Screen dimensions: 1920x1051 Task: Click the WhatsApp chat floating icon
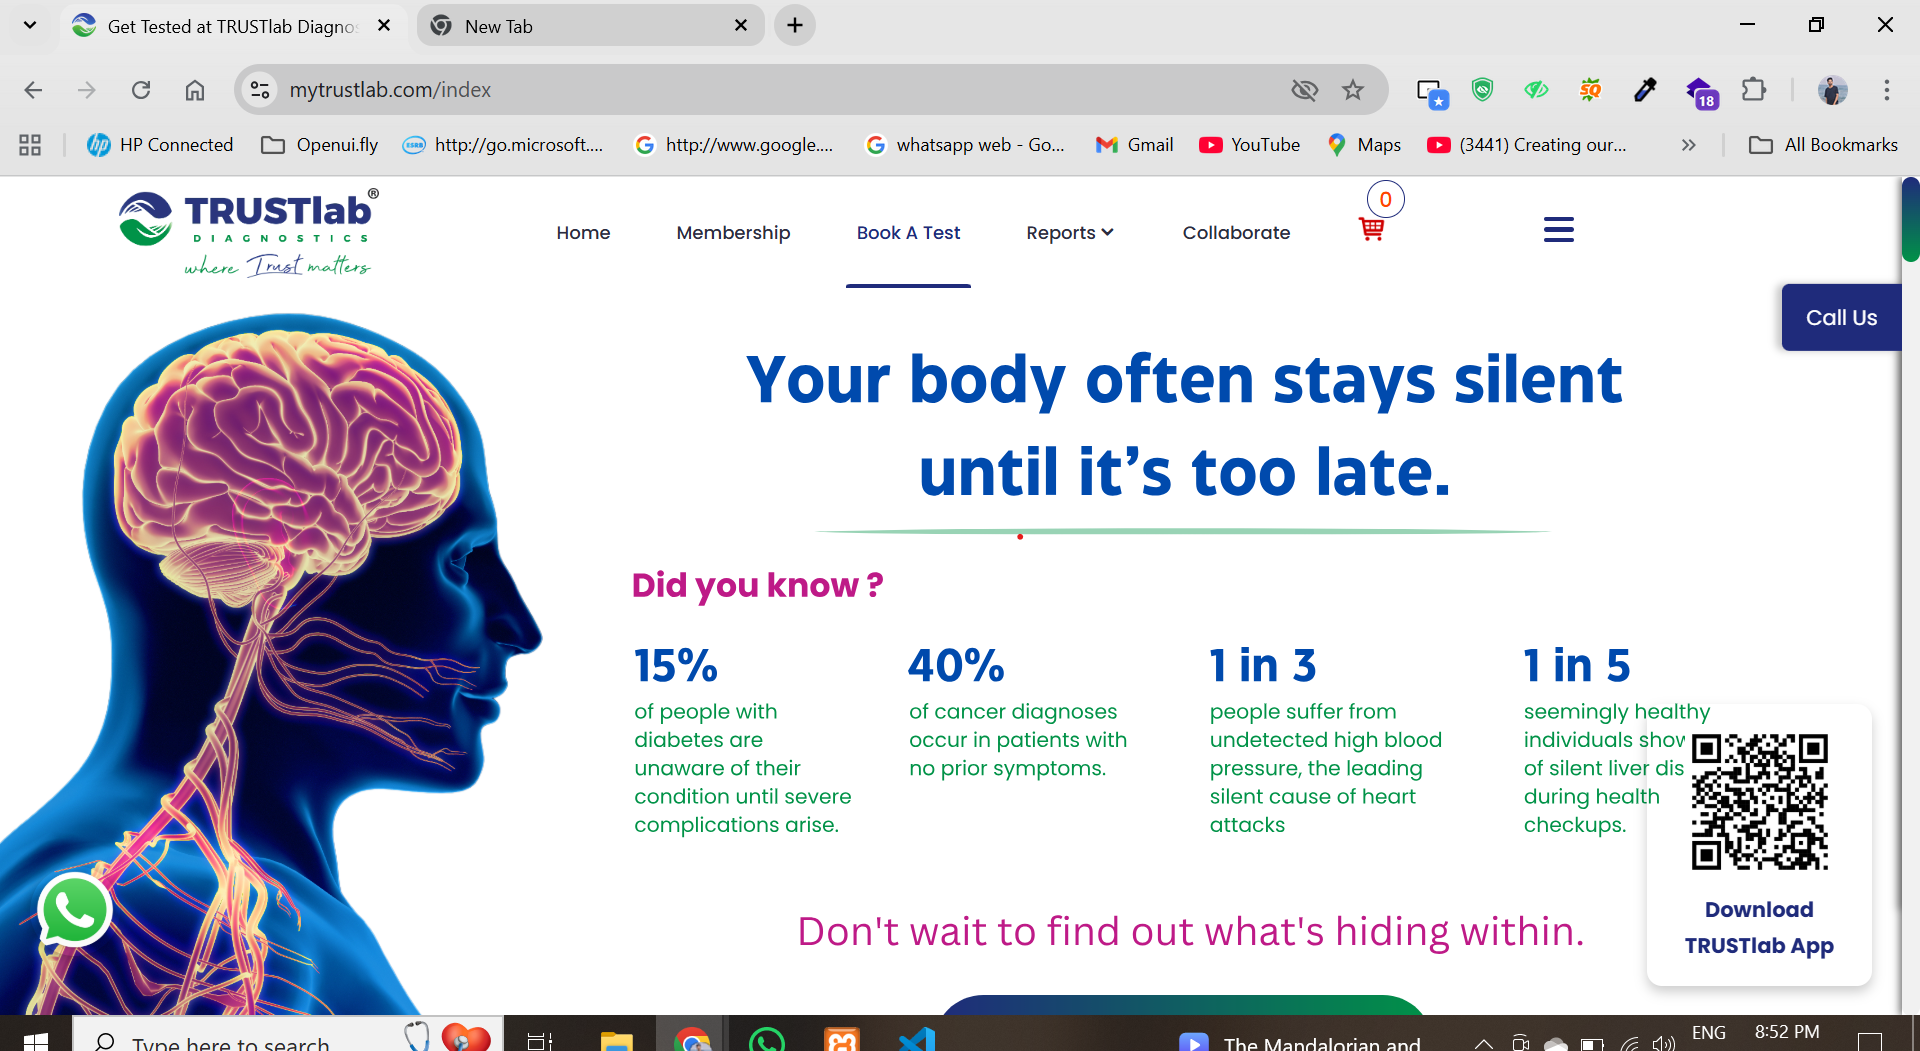75,910
